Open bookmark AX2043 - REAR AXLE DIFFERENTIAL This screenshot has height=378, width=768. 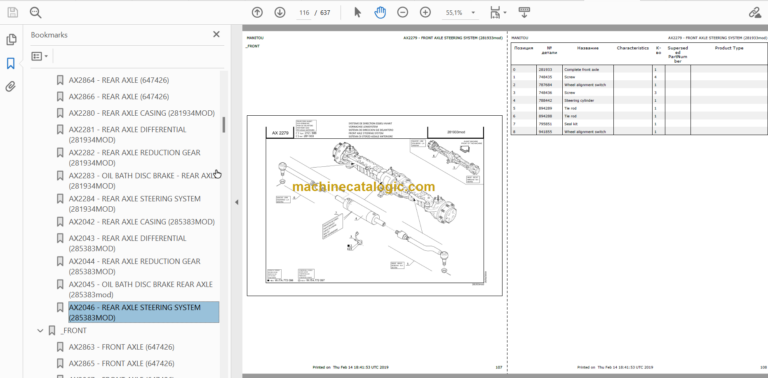(x=127, y=243)
